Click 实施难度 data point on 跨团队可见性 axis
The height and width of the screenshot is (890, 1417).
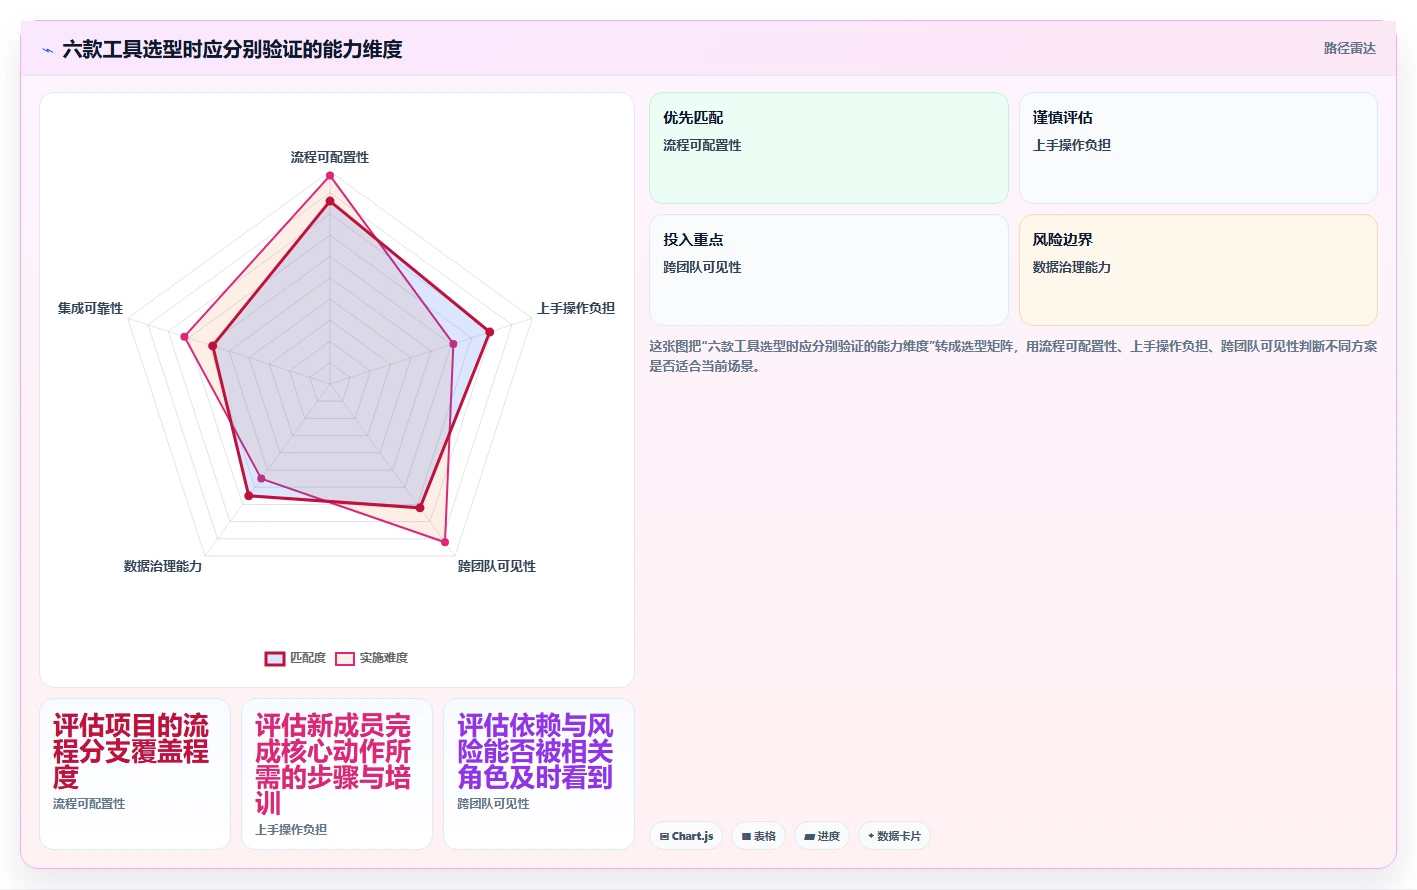coord(446,542)
